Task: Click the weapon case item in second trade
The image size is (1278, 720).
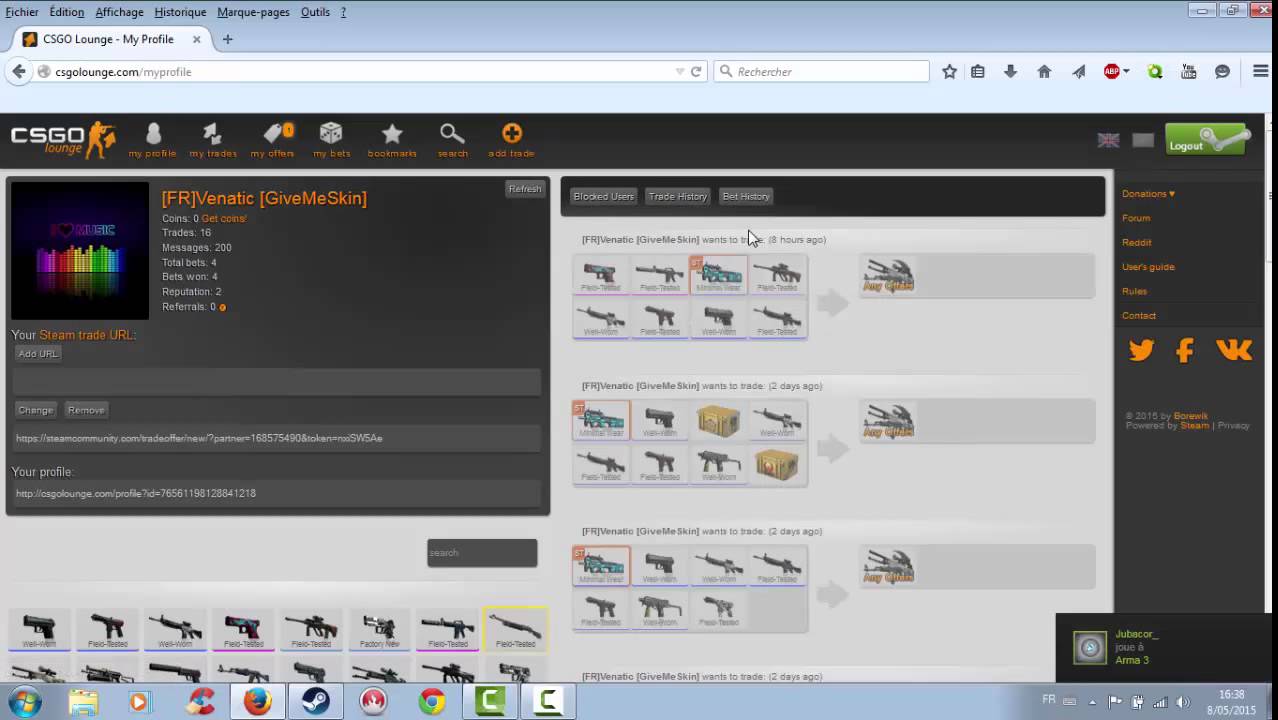Action: (718, 421)
